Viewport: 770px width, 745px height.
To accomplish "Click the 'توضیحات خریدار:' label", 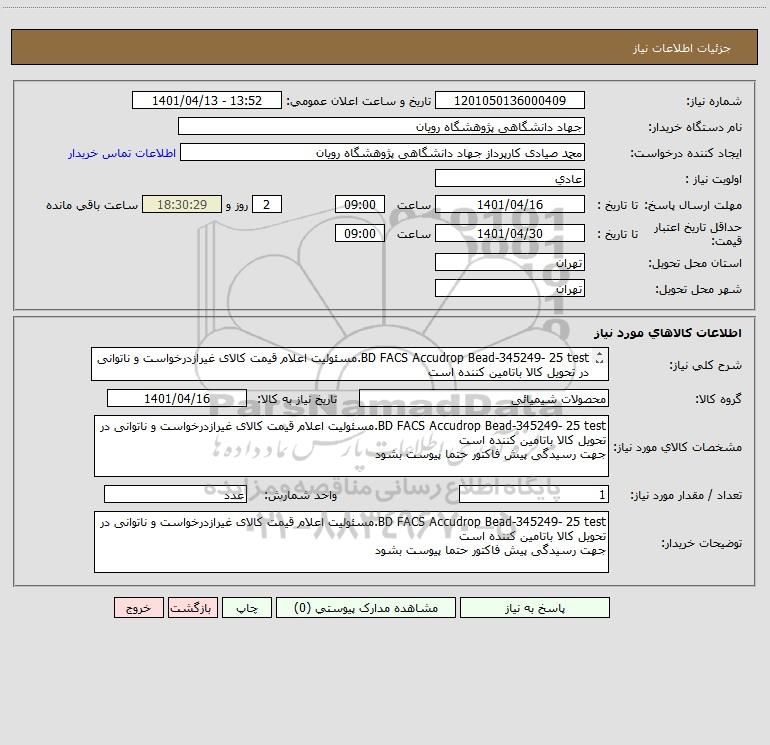I will click(x=701, y=543).
